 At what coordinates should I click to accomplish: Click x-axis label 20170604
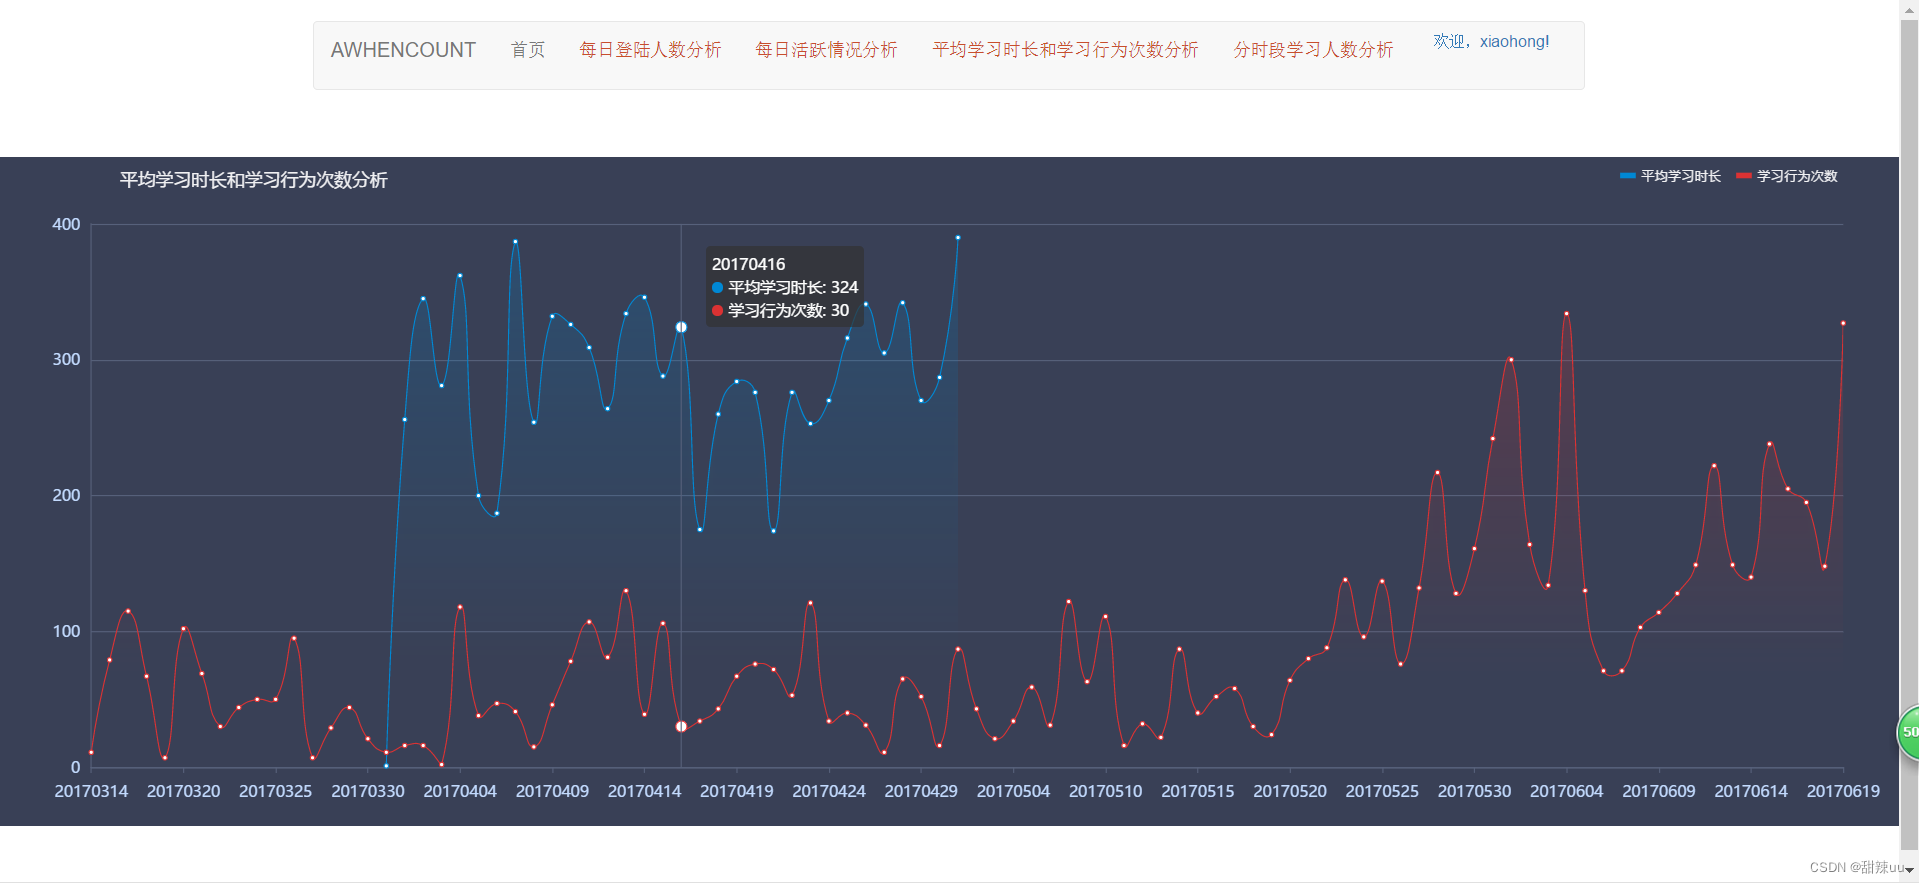[x=1566, y=791]
